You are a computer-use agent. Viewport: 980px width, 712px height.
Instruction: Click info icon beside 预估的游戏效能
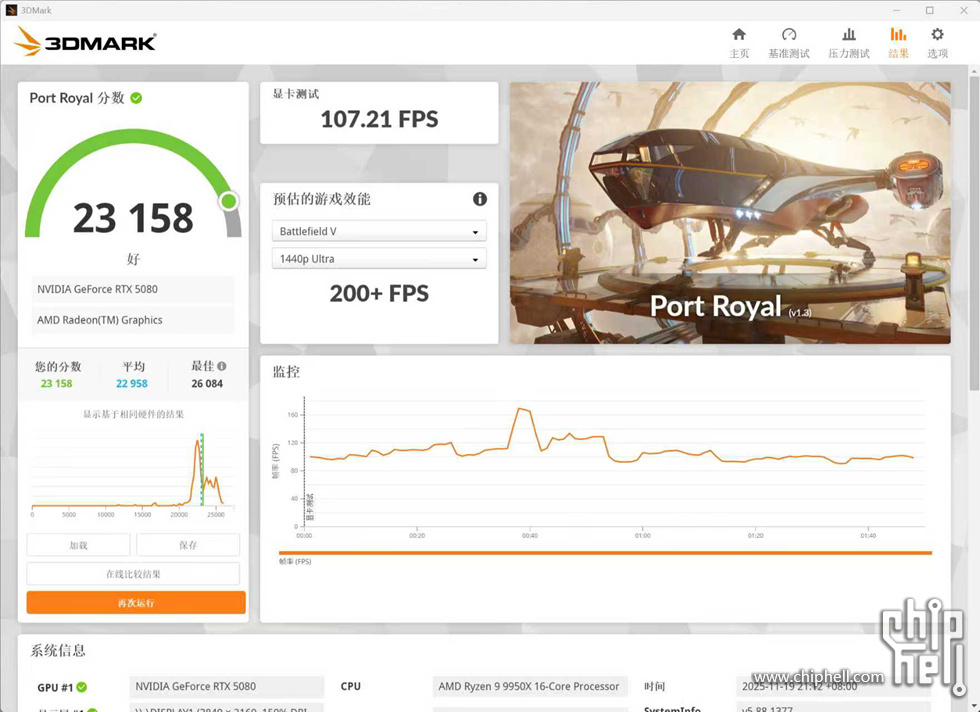[480, 199]
